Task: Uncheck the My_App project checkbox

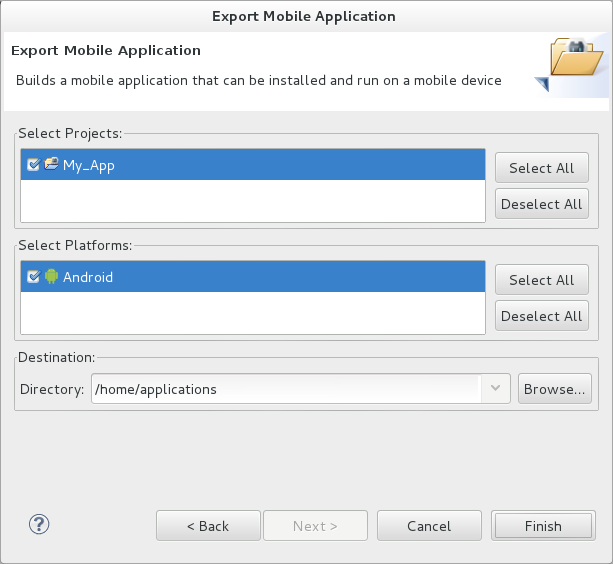Action: [x=33, y=165]
